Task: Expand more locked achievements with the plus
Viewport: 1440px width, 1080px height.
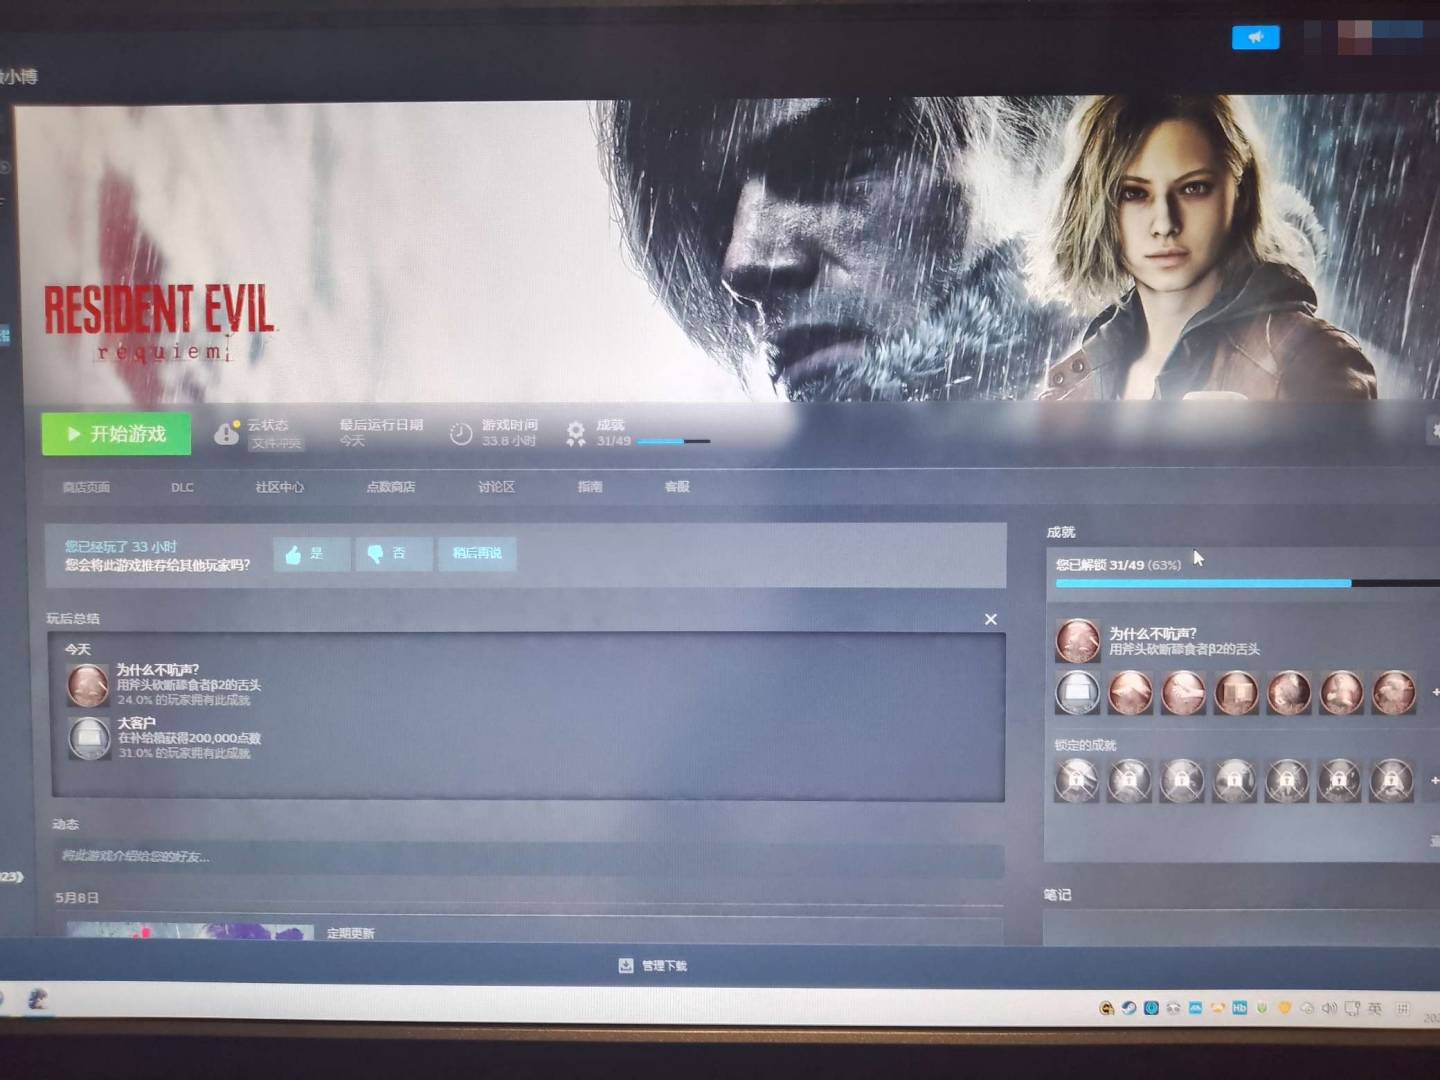Action: pyautogui.click(x=1435, y=780)
